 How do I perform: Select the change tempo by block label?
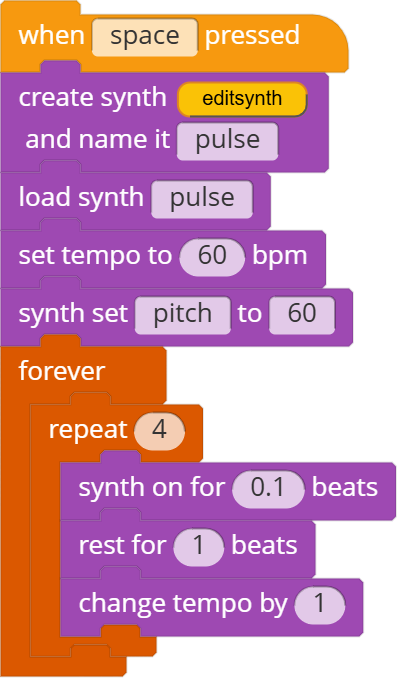(183, 604)
